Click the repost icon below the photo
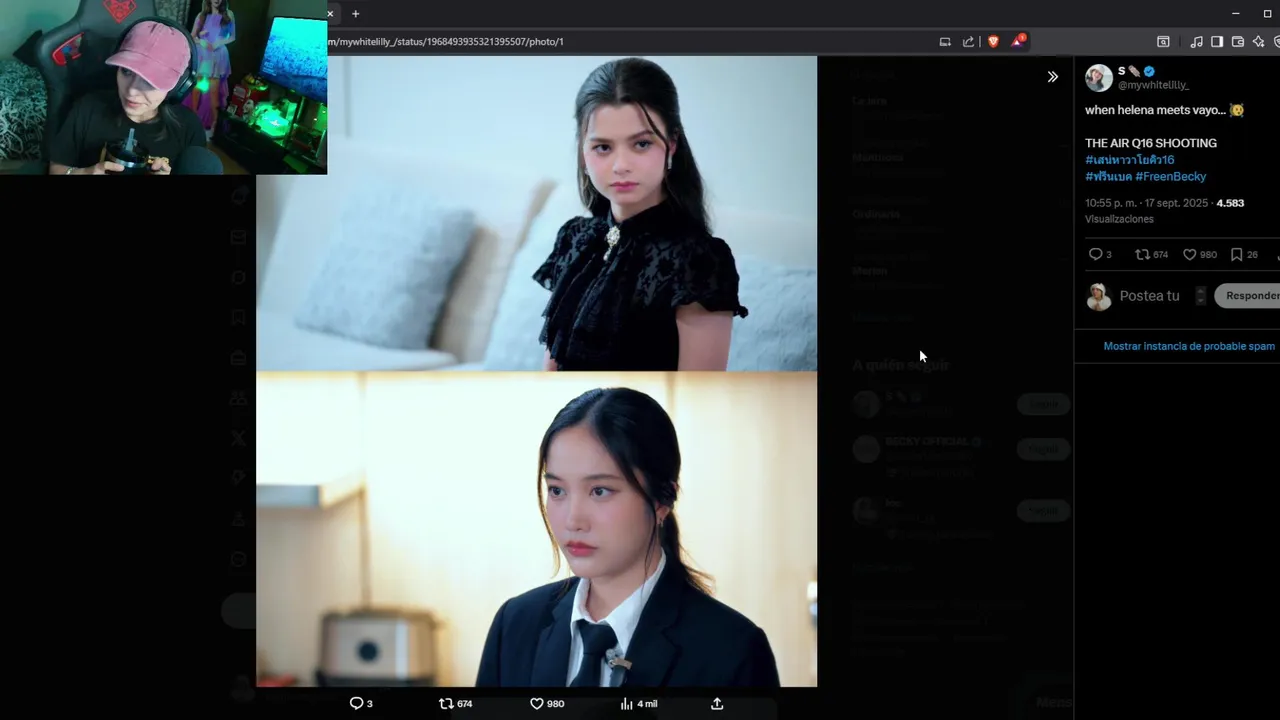The height and width of the screenshot is (720, 1280). coord(456,704)
